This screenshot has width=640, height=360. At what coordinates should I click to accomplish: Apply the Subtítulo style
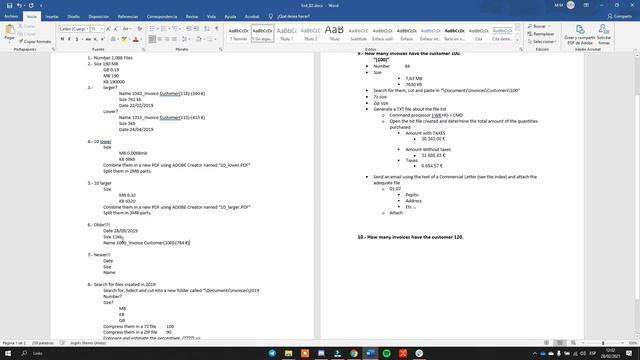[x=358, y=33]
